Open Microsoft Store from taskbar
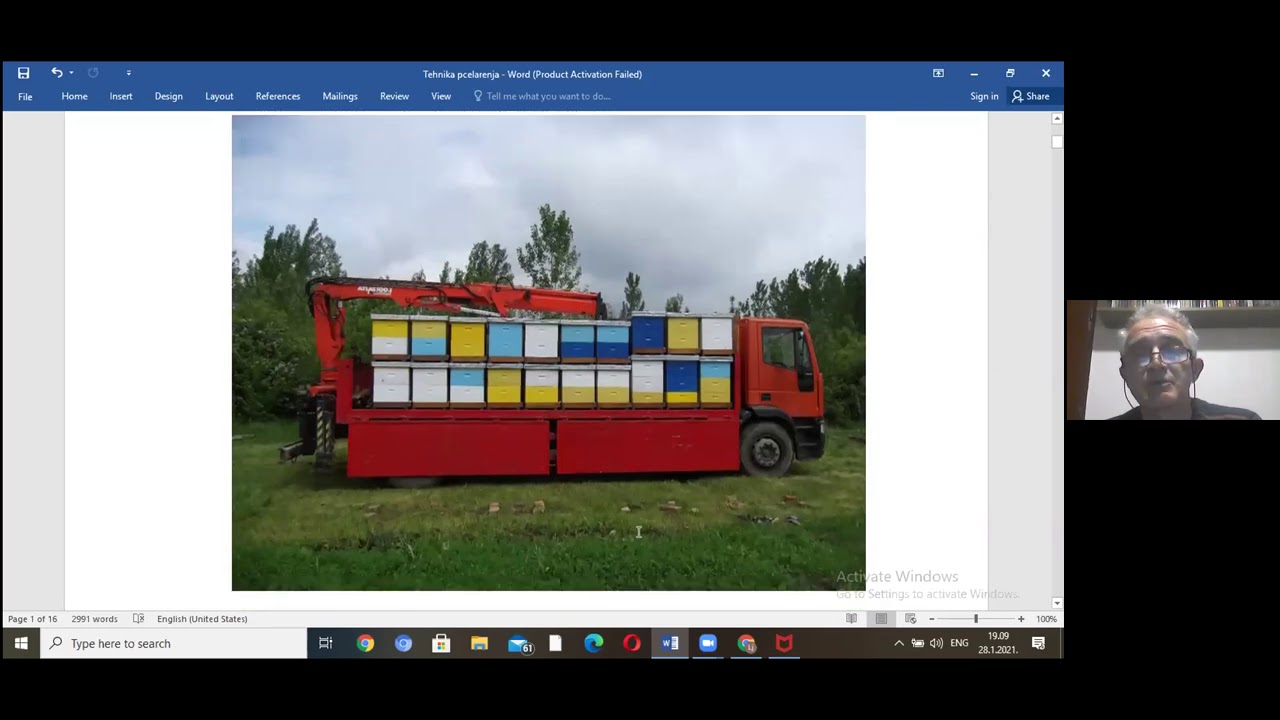 click(441, 643)
